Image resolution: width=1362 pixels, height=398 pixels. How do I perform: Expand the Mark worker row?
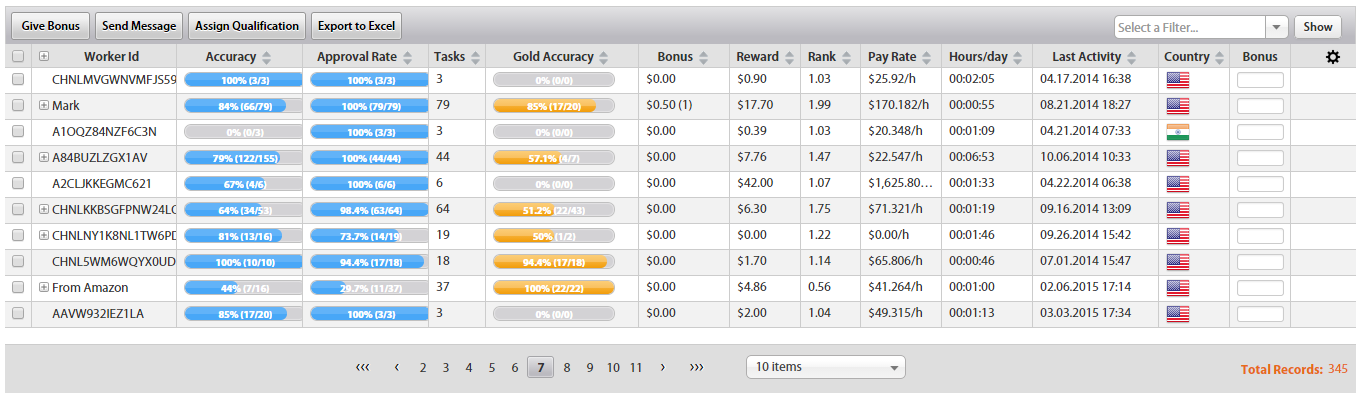[x=44, y=105]
